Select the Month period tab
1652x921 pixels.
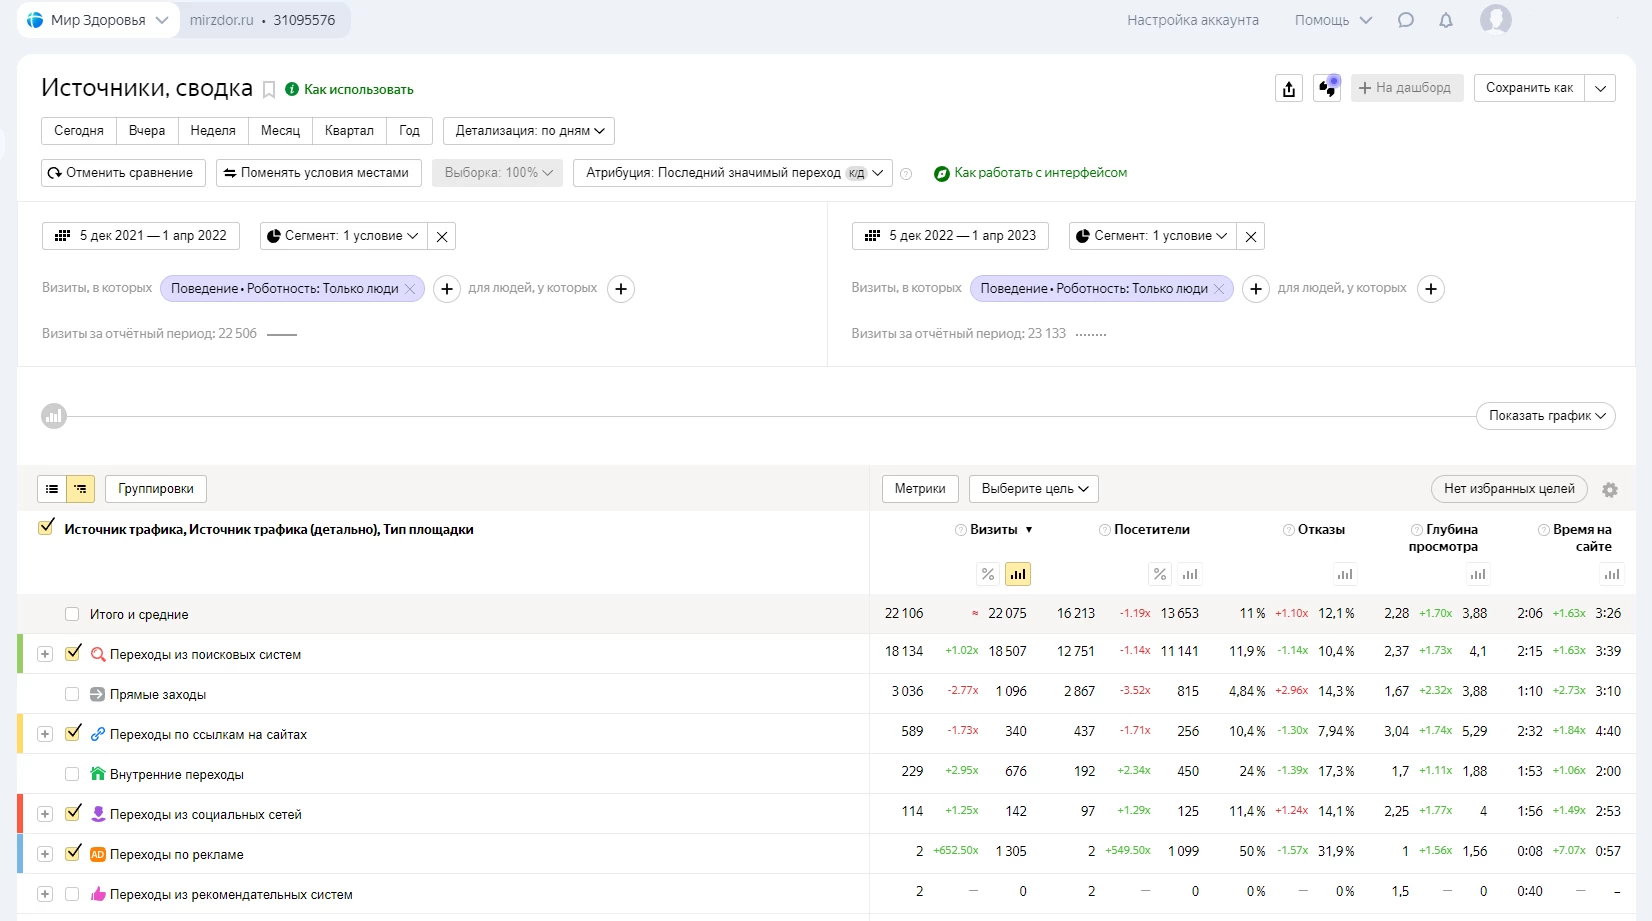[280, 131]
